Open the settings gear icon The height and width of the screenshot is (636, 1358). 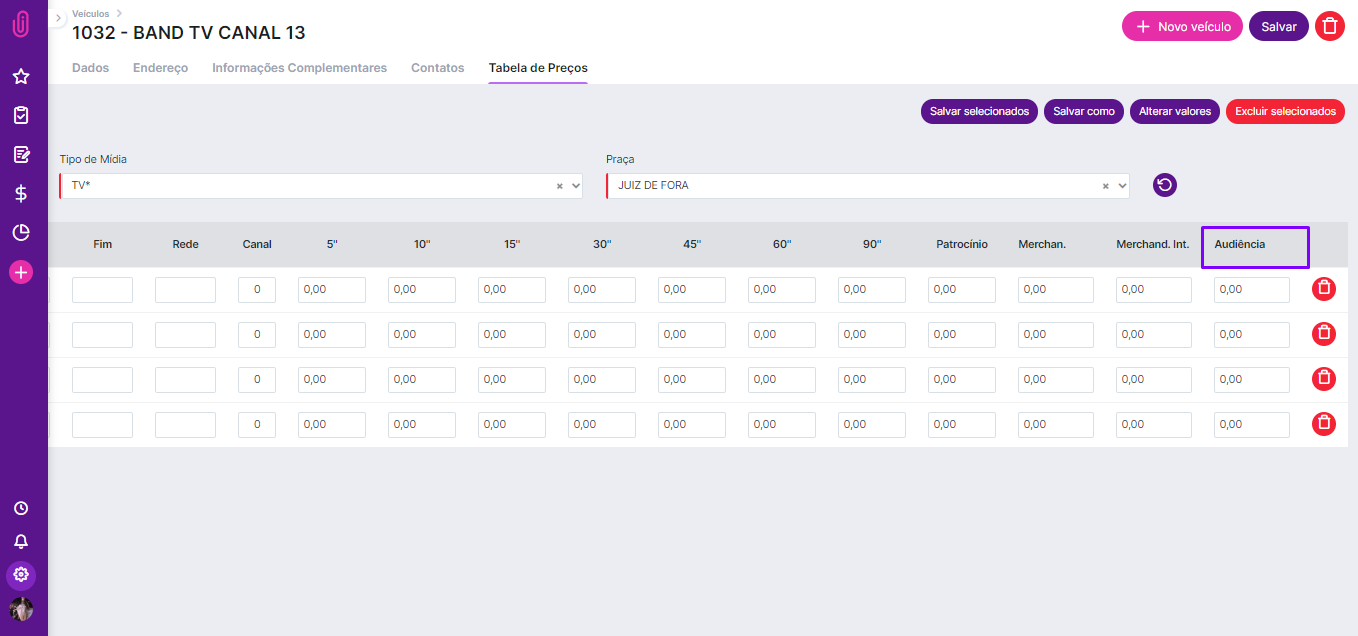click(21, 575)
